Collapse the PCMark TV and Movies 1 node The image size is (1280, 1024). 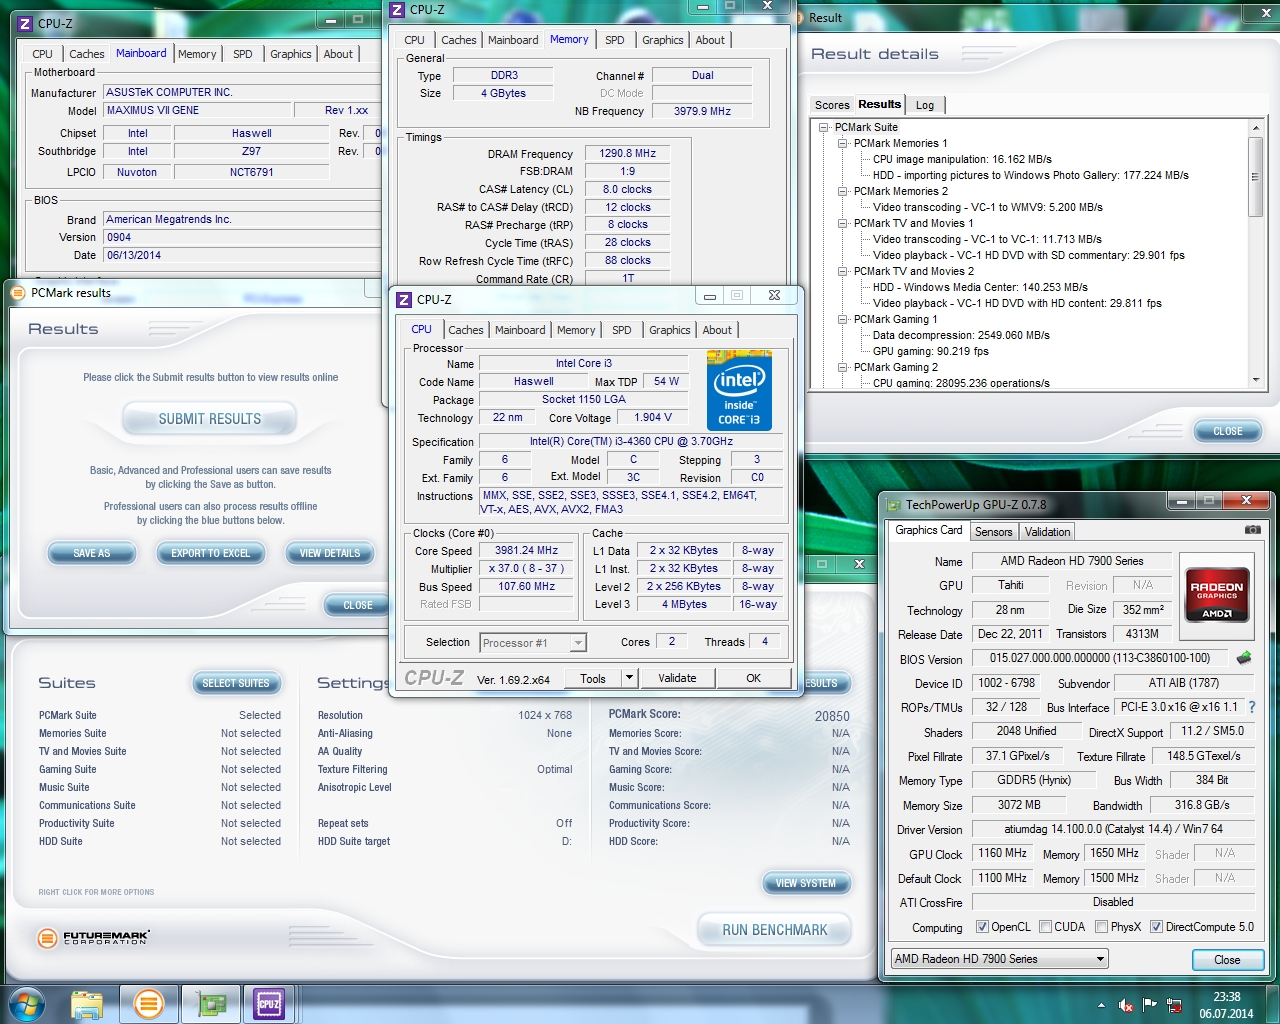[842, 223]
